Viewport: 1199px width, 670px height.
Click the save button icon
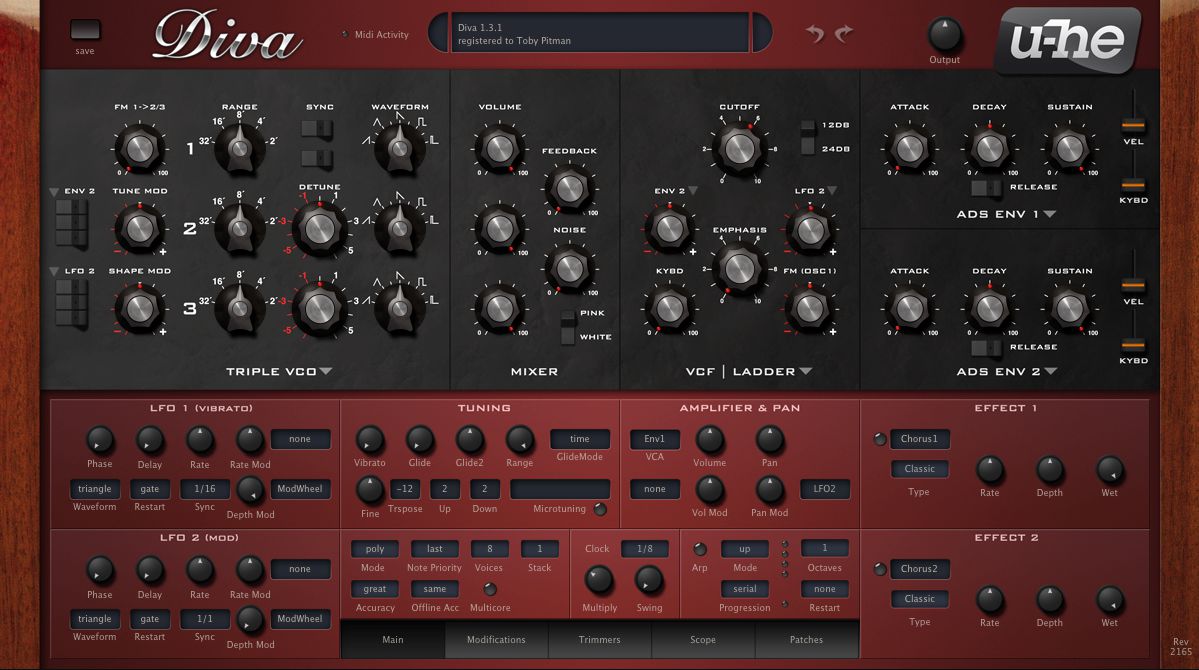(85, 29)
